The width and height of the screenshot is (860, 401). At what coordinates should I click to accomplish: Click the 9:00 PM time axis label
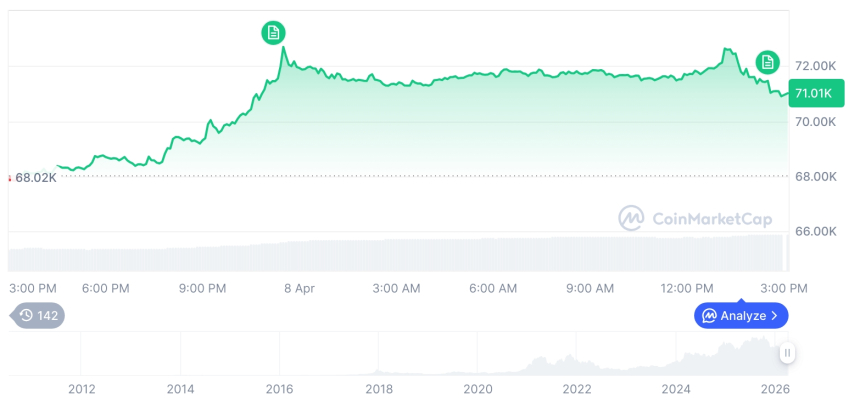click(x=202, y=288)
